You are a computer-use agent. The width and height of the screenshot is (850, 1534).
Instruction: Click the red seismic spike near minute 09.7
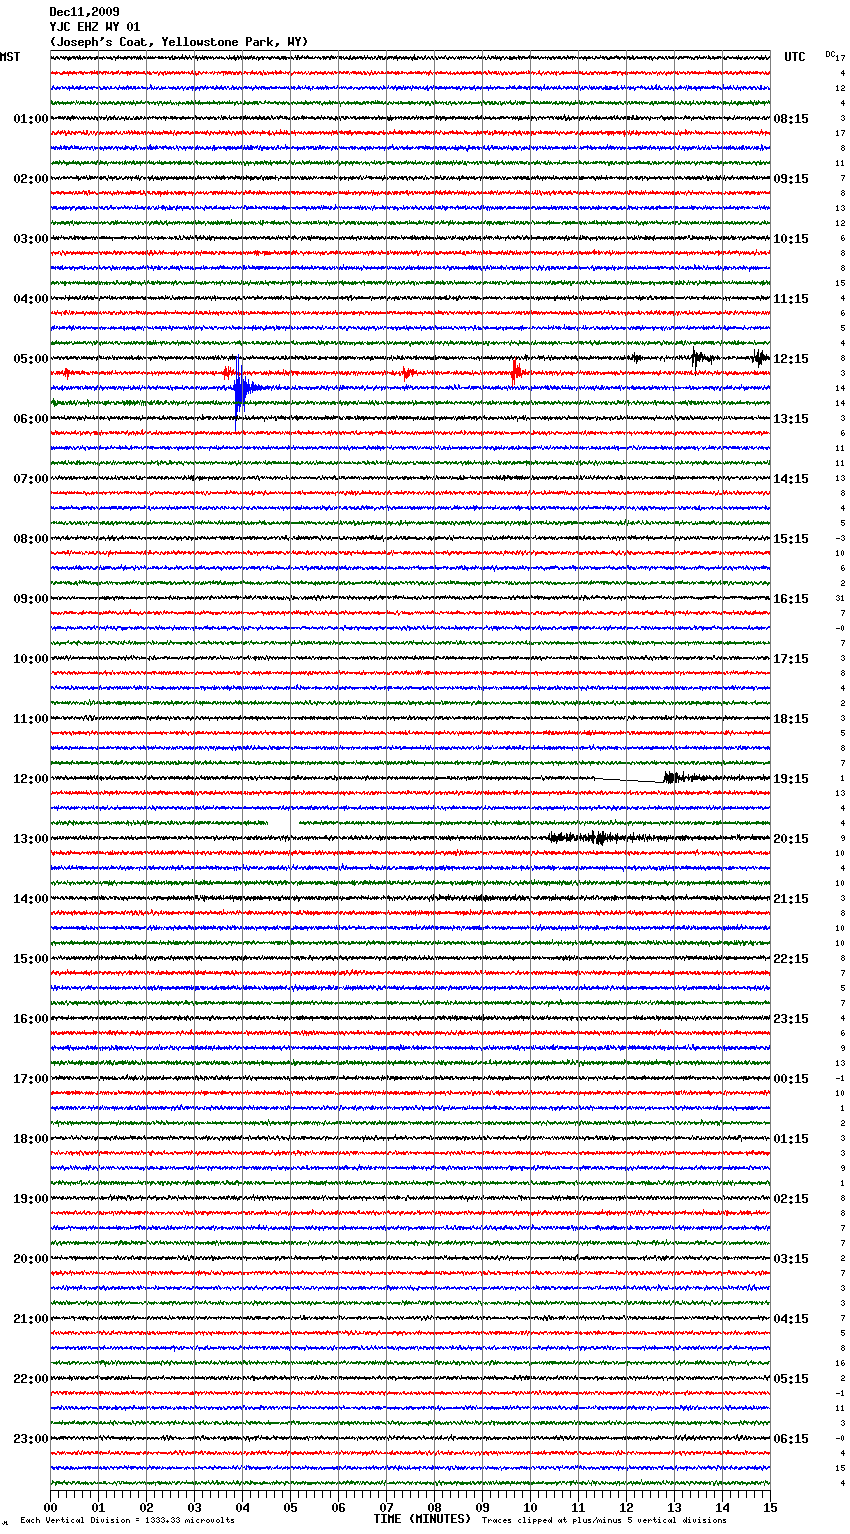coord(515,373)
